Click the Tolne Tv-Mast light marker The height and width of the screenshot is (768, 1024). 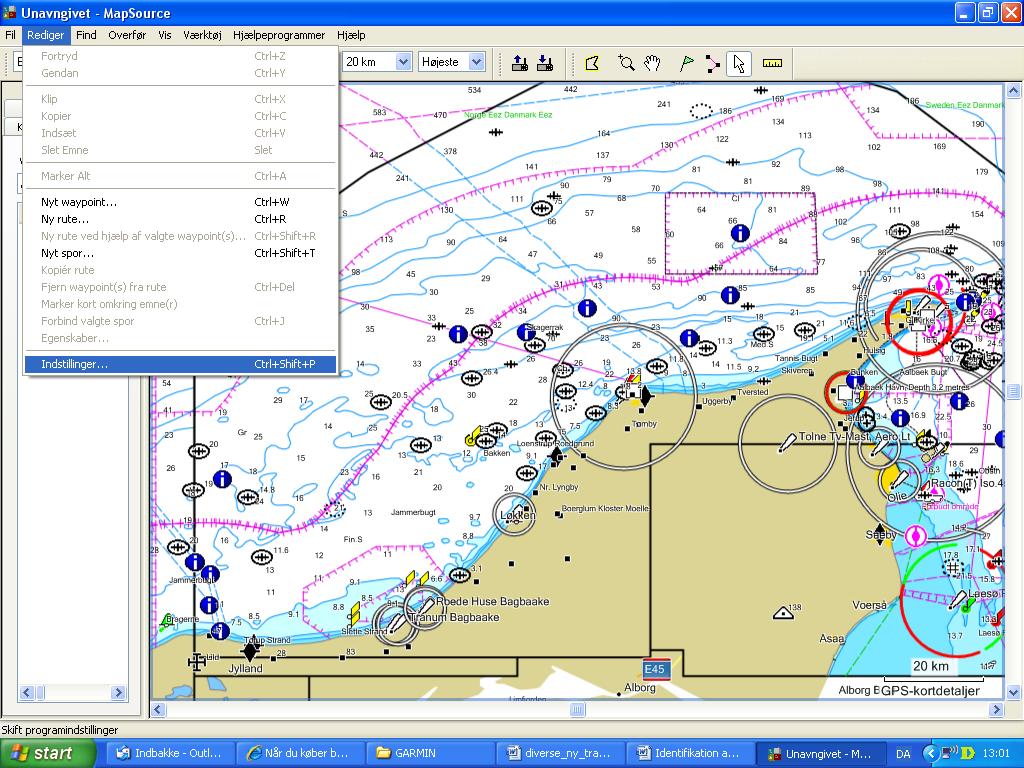787,443
